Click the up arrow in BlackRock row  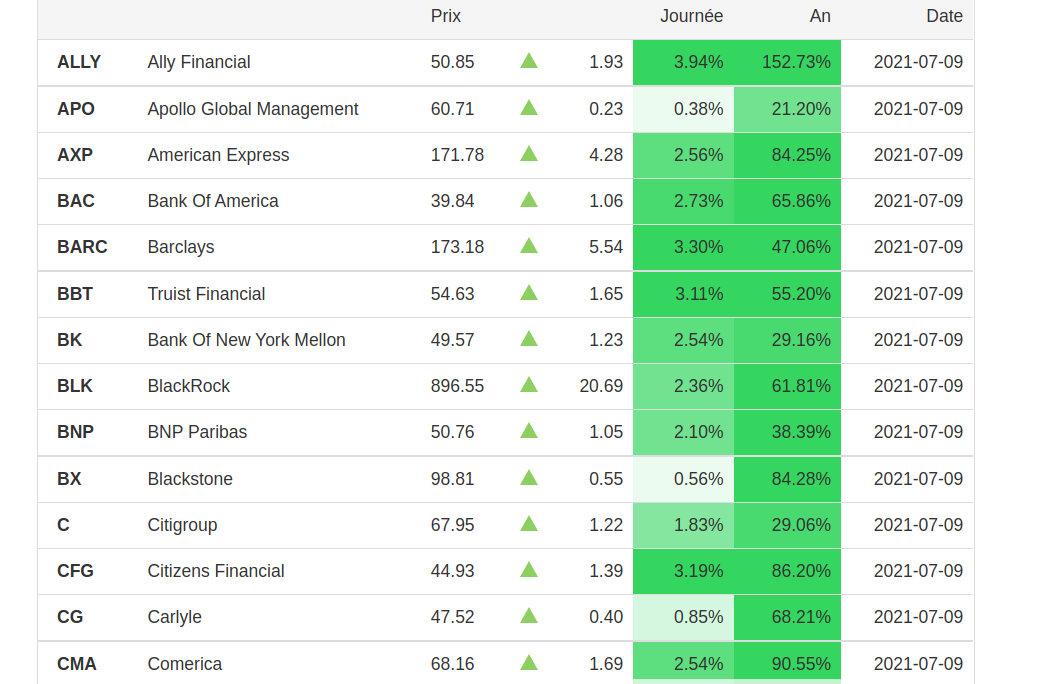tap(529, 385)
